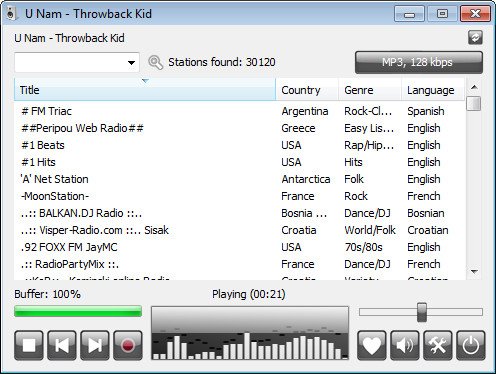
Task: Click the vertical scrollbar thumb
Action: point(474,103)
